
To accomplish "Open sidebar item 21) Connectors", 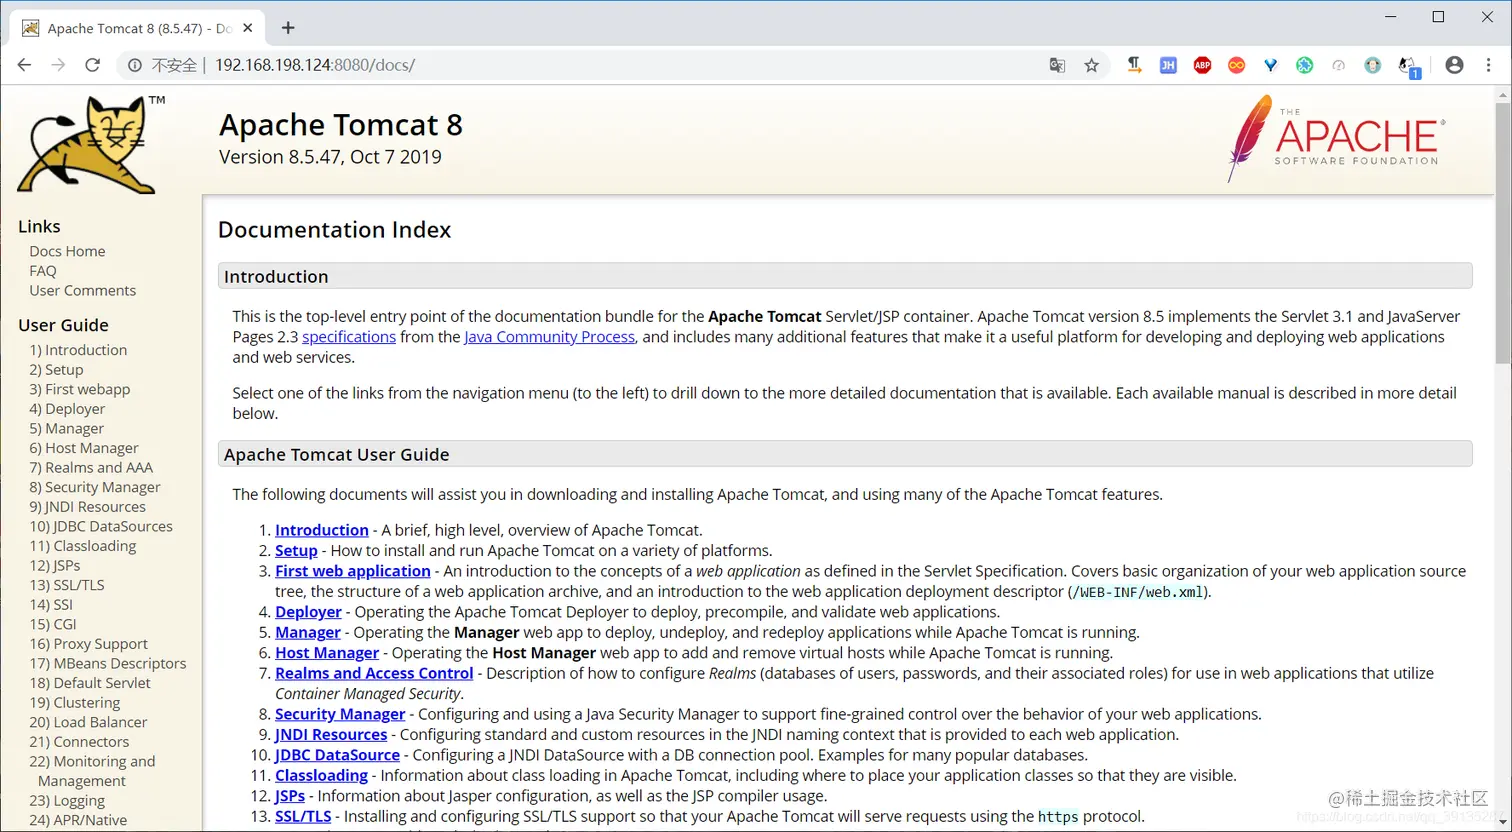I will tap(79, 742).
